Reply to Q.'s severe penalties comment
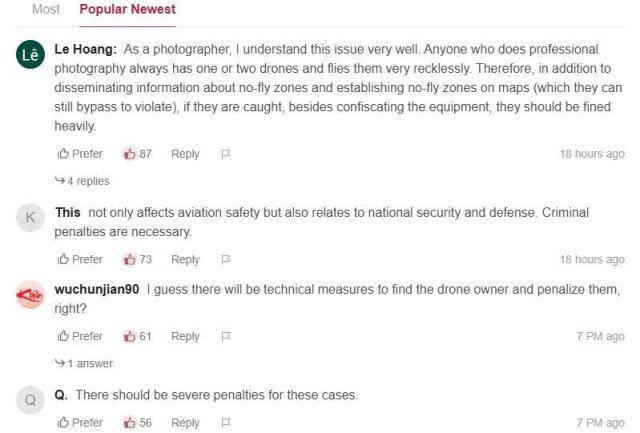This screenshot has height=433, width=640. point(185,423)
